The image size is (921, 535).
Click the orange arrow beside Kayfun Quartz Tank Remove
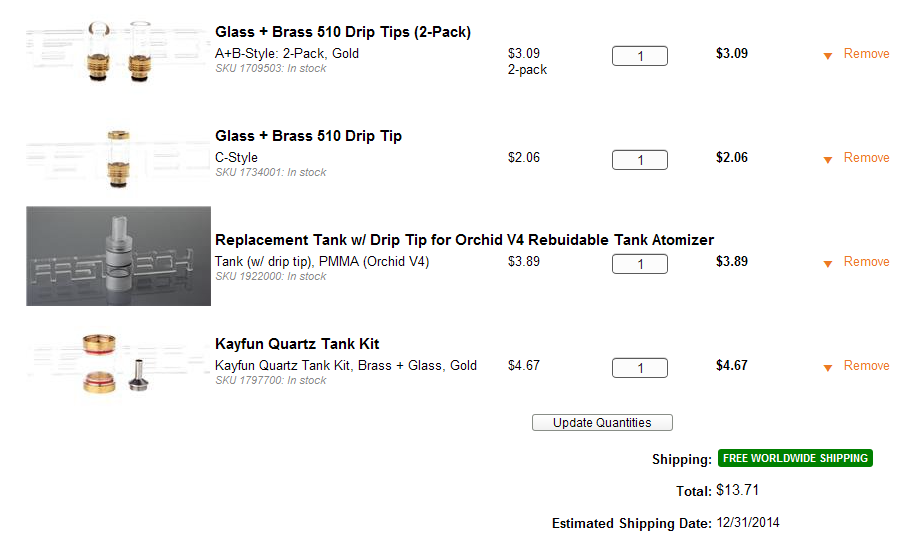(x=828, y=368)
